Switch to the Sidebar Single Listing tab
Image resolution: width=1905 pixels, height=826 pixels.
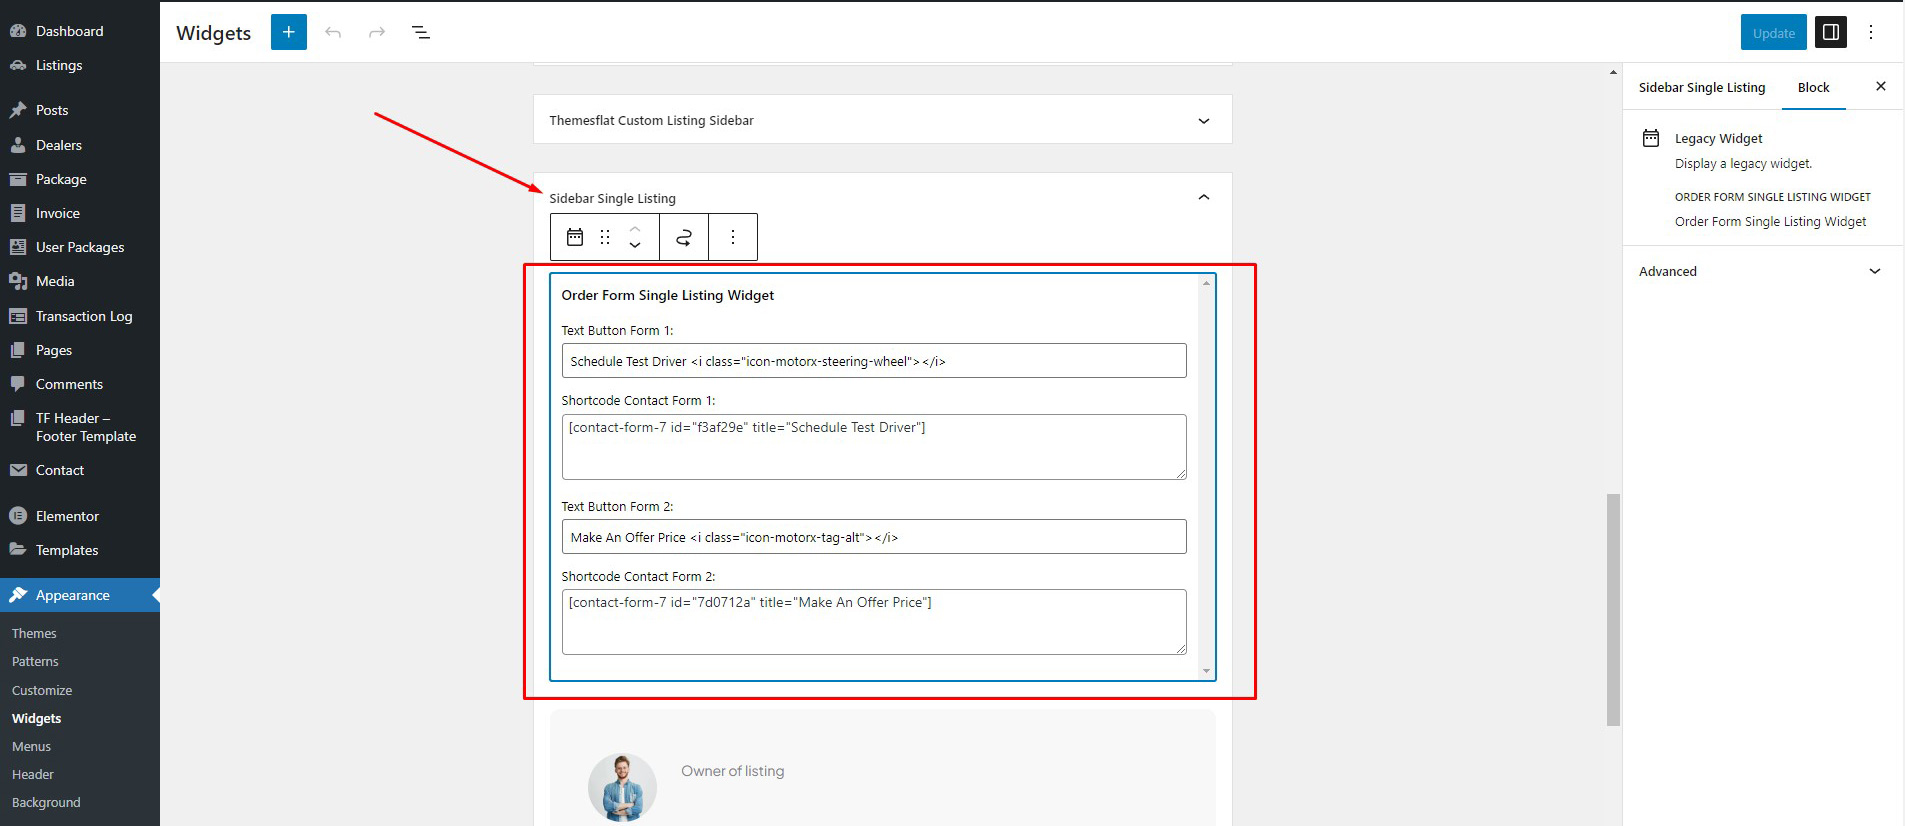[1702, 88]
